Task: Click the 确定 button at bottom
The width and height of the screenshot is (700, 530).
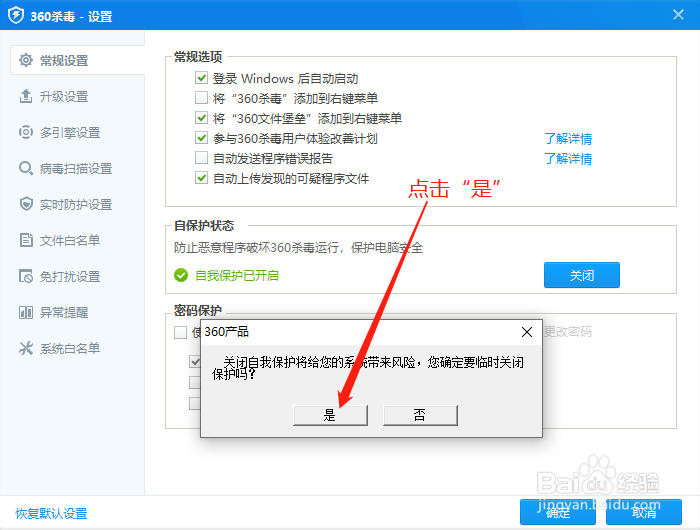Action: [558, 512]
